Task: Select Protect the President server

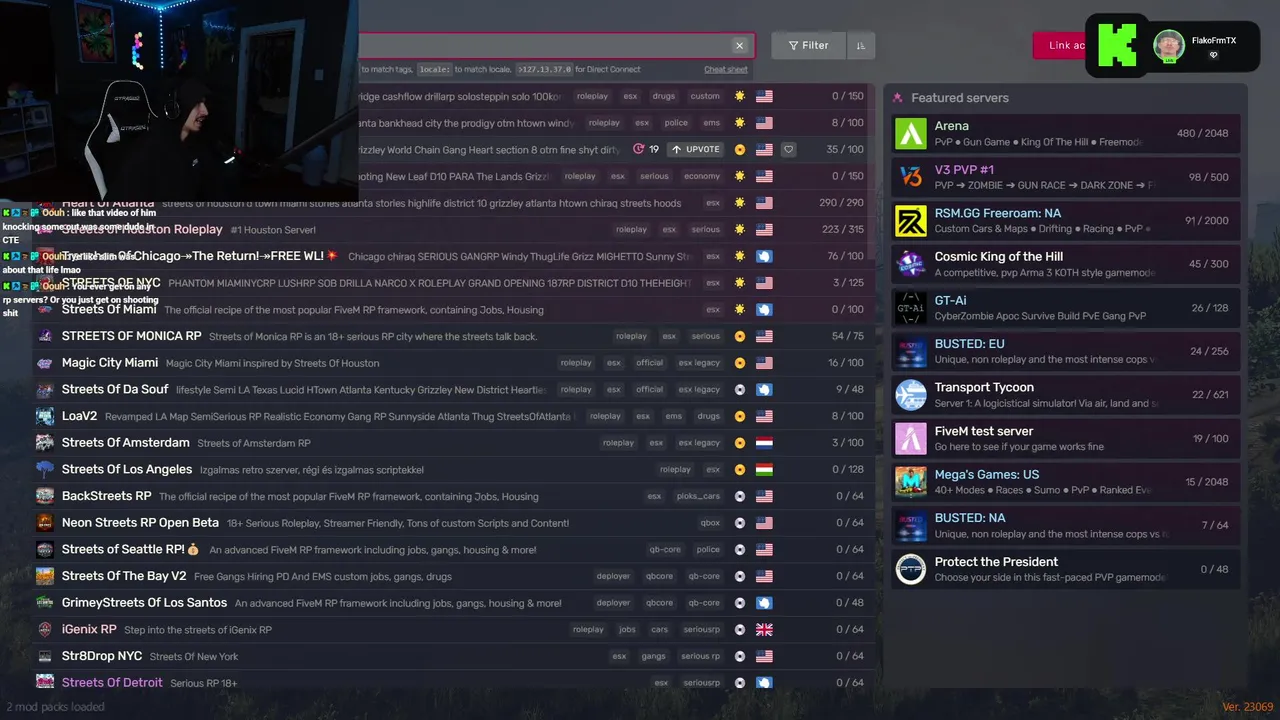Action: [1066, 569]
